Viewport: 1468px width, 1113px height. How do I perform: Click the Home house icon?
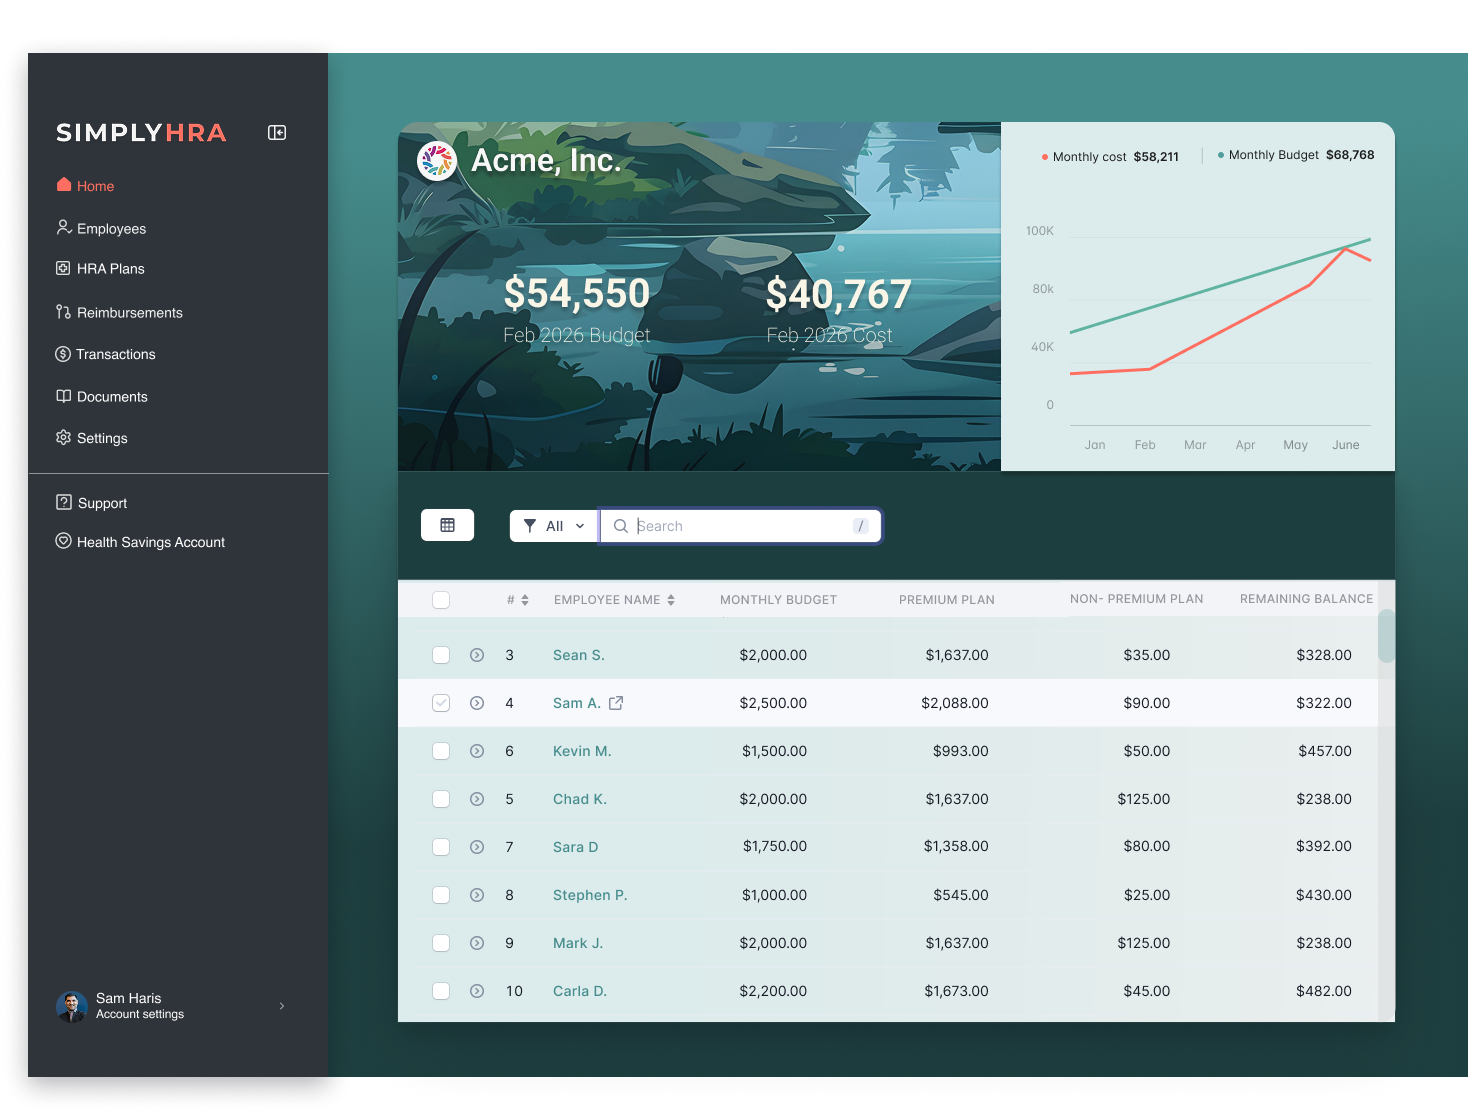tap(64, 185)
